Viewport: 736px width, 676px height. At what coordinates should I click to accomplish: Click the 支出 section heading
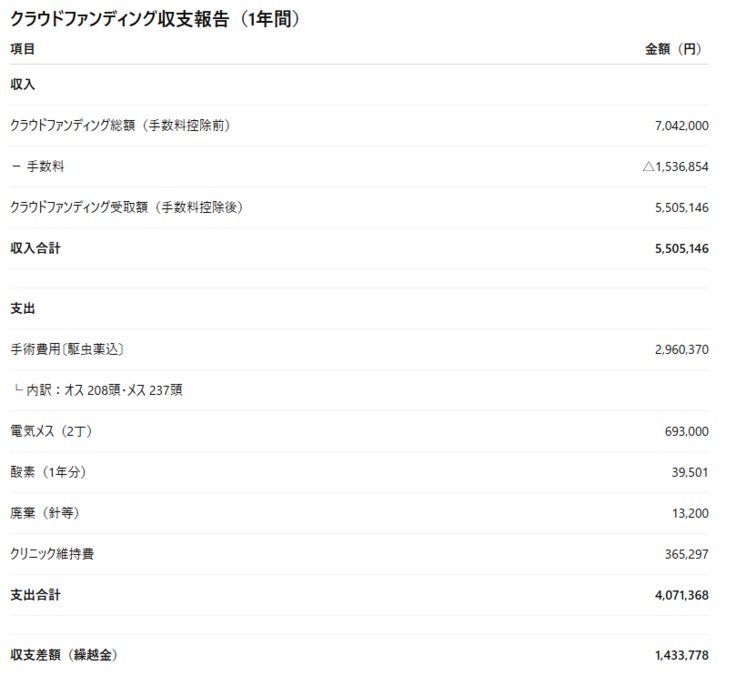(x=22, y=309)
